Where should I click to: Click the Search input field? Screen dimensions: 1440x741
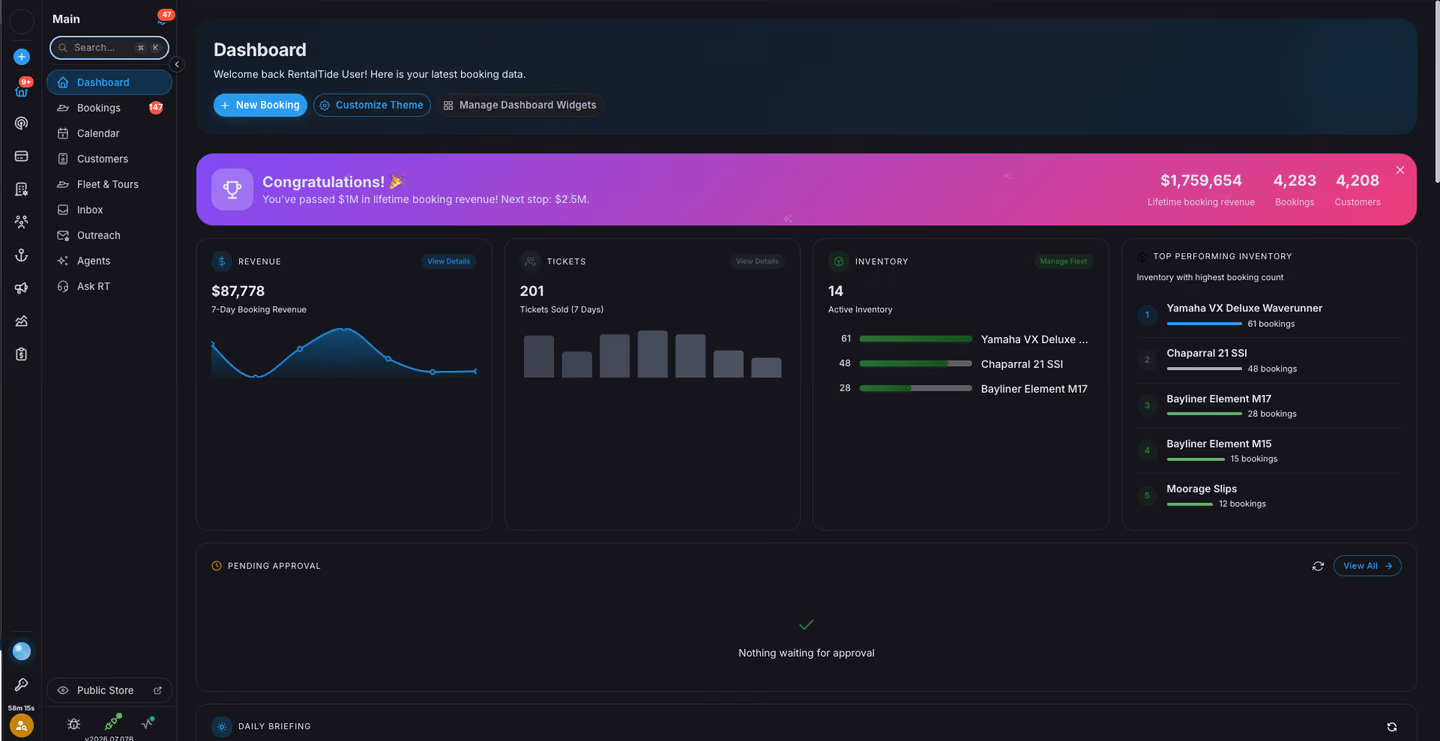point(109,47)
